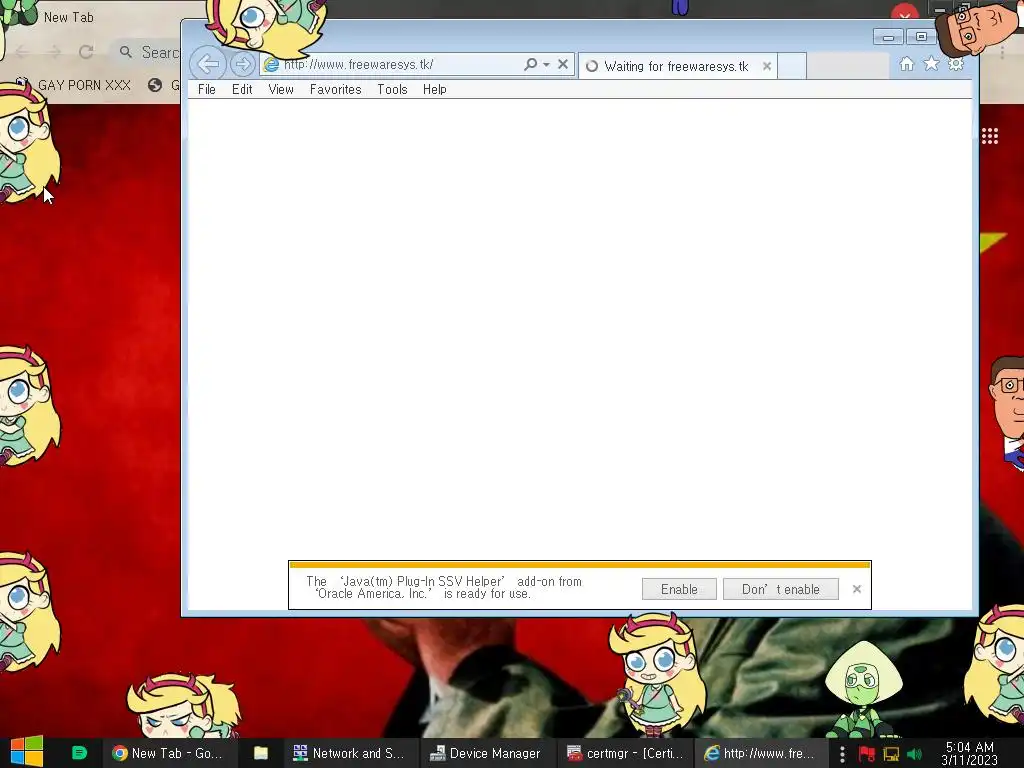The image size is (1024, 768).
Task: Open the IE Tools gear icon
Action: (956, 64)
